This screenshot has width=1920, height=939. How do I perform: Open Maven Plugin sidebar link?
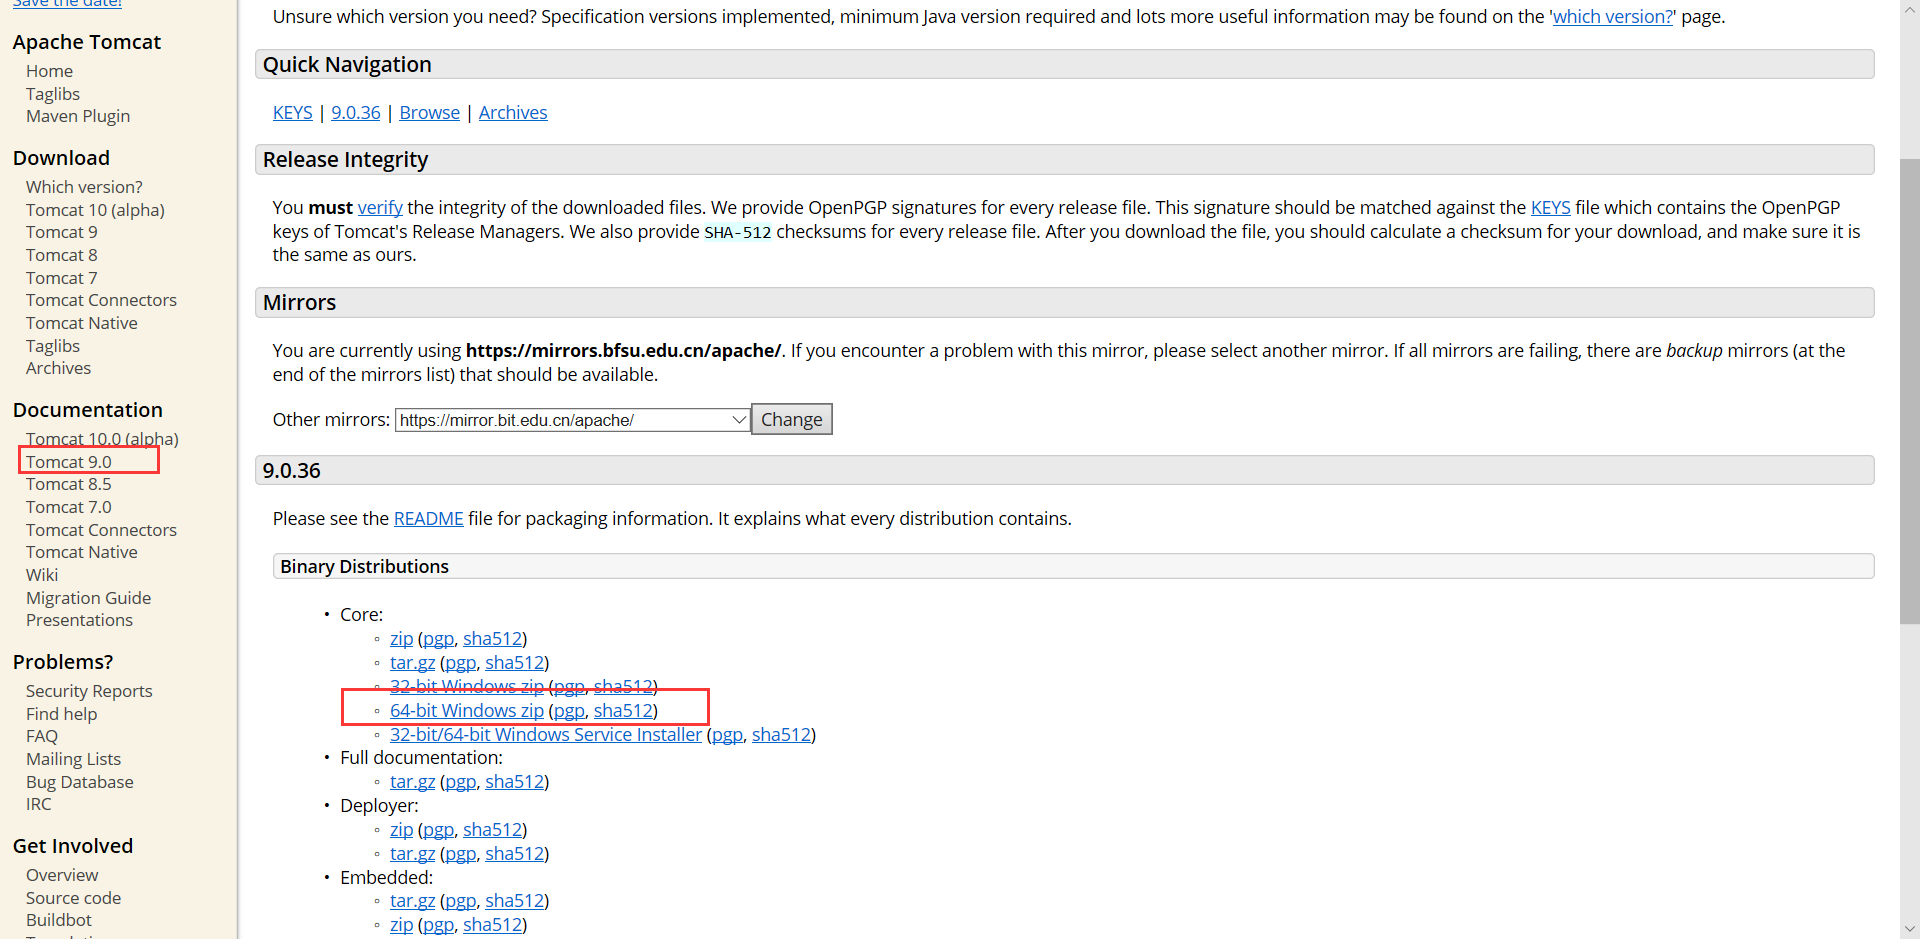pyautogui.click(x=78, y=116)
